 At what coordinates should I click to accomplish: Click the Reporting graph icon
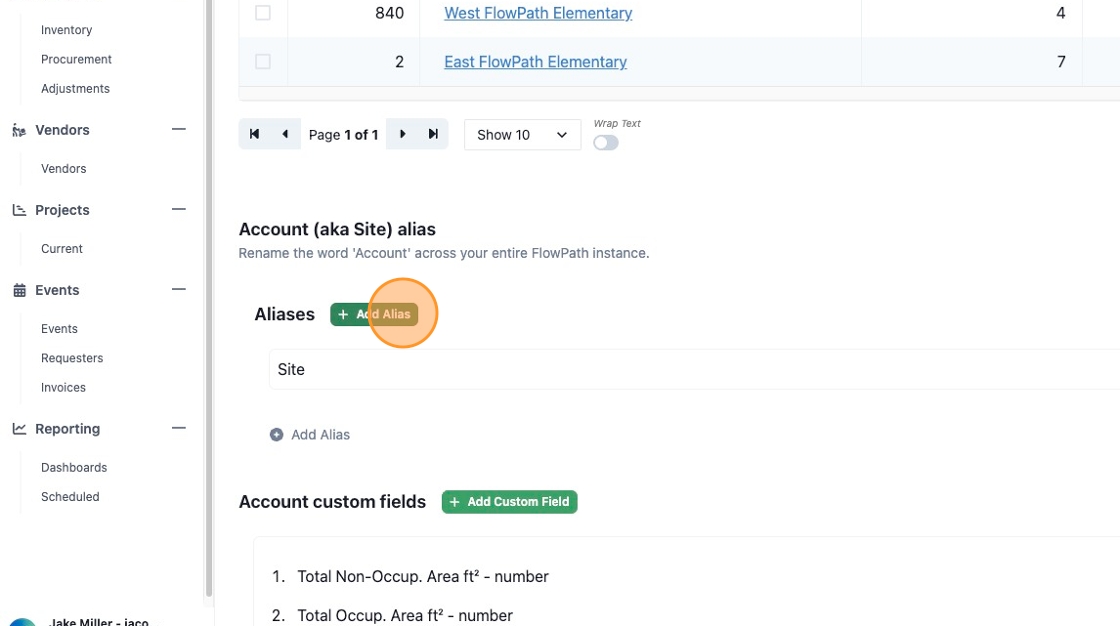(x=19, y=429)
